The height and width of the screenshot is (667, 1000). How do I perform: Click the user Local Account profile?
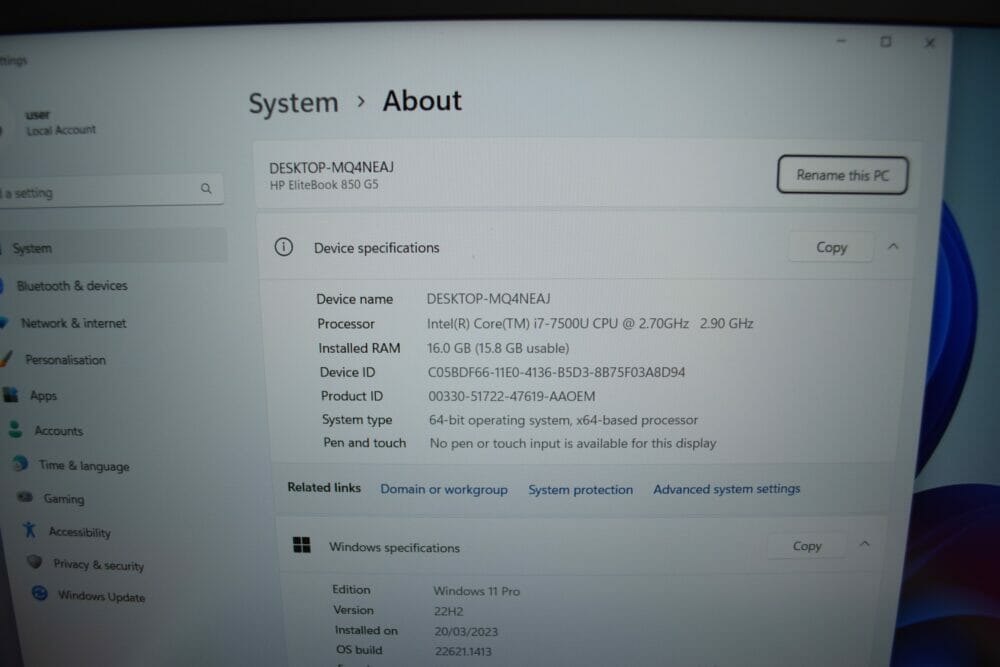(54, 122)
